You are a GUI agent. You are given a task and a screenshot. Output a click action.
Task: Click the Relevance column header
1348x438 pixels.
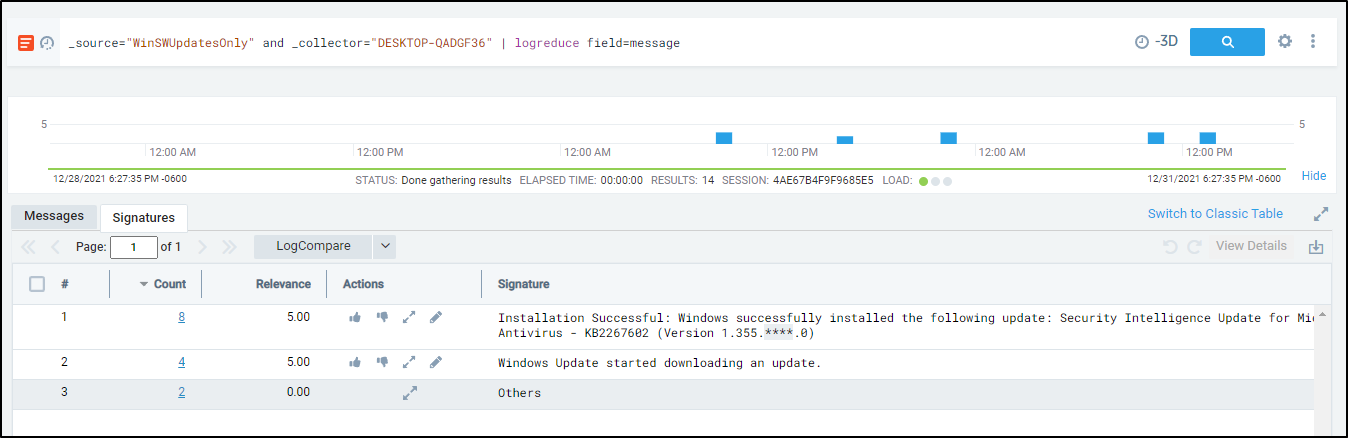click(283, 284)
